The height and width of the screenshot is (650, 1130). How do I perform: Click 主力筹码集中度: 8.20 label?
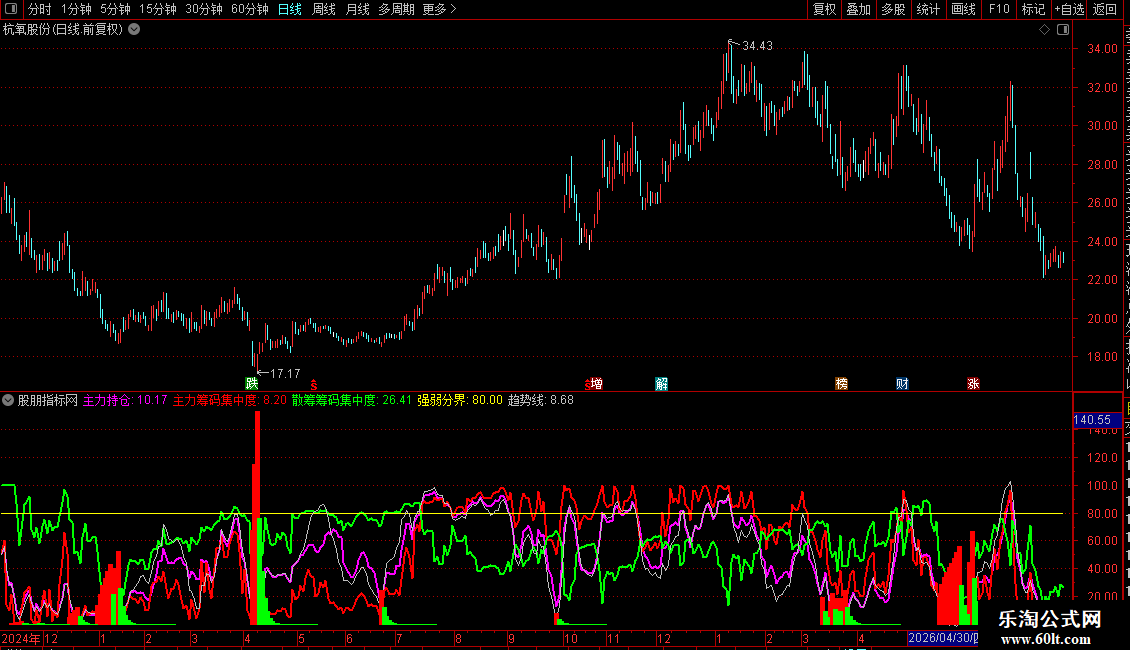click(x=230, y=400)
